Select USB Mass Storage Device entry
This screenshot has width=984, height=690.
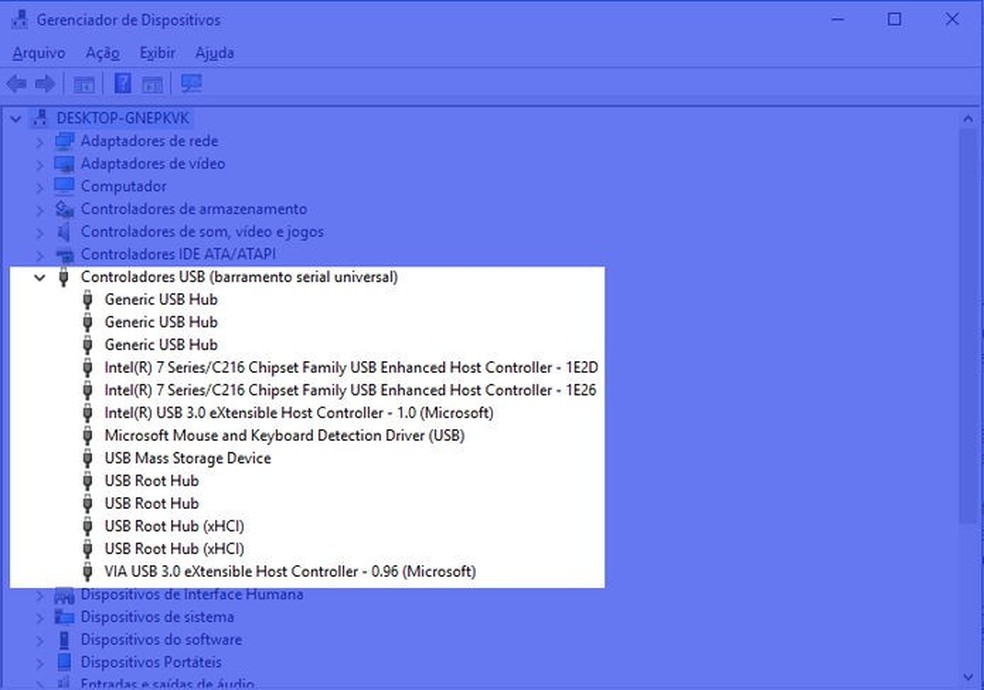click(x=188, y=458)
